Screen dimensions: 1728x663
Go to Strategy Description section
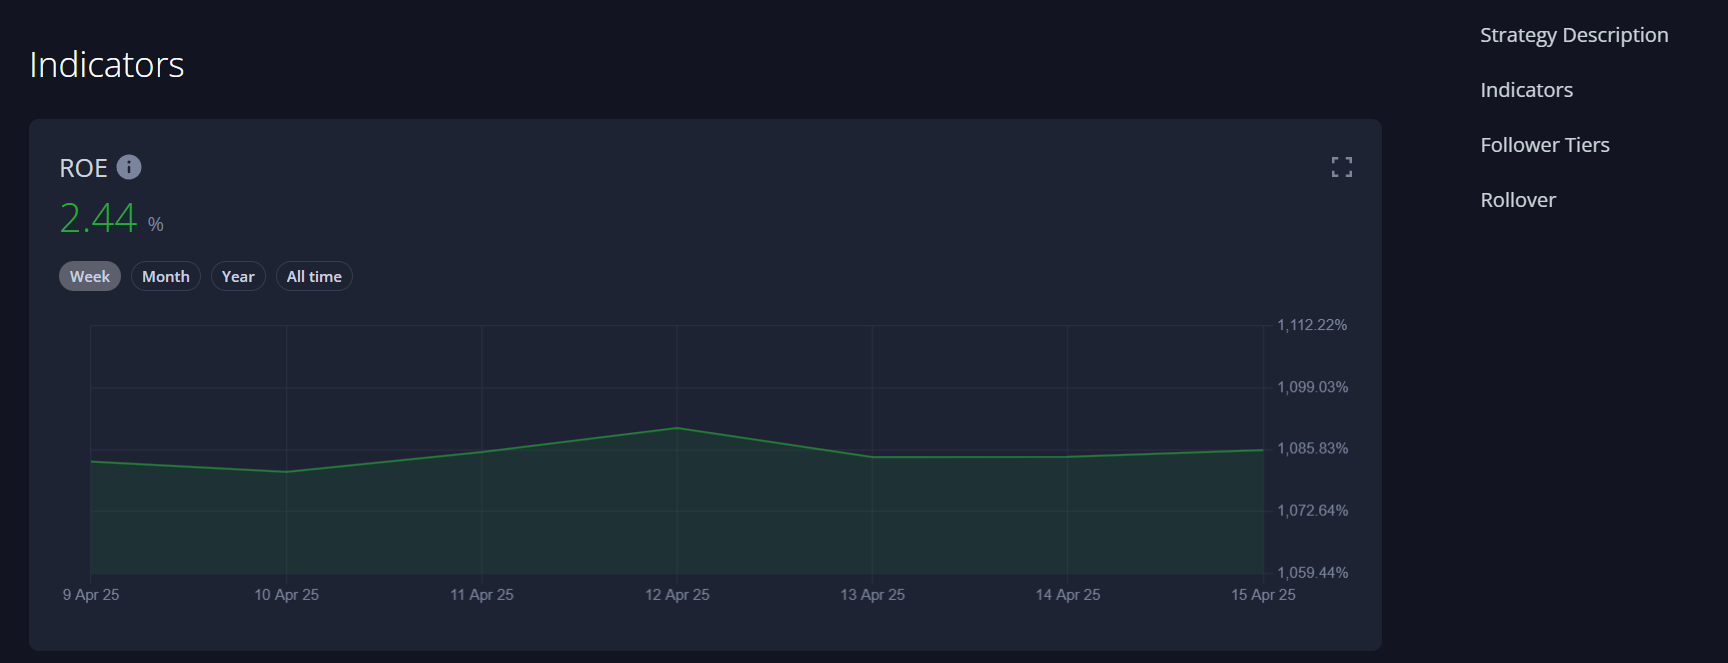tap(1573, 35)
